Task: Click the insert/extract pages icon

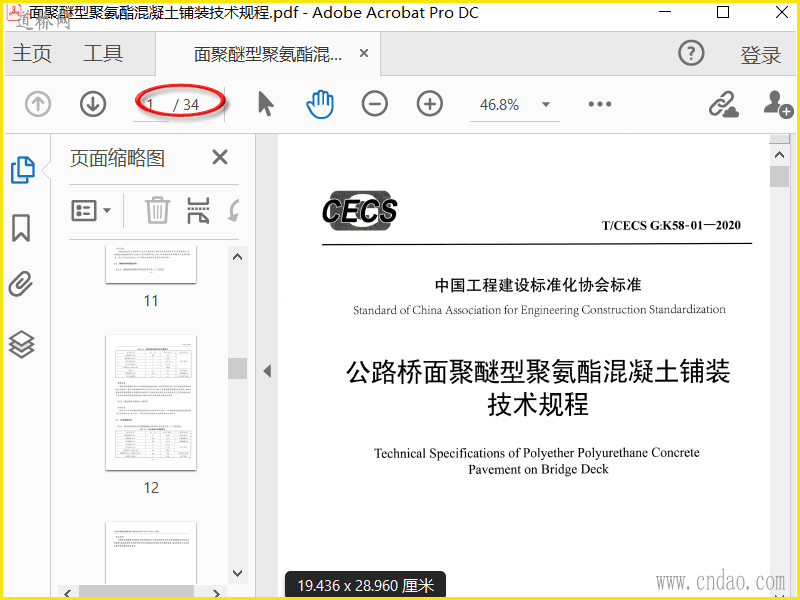Action: pyautogui.click(x=198, y=210)
